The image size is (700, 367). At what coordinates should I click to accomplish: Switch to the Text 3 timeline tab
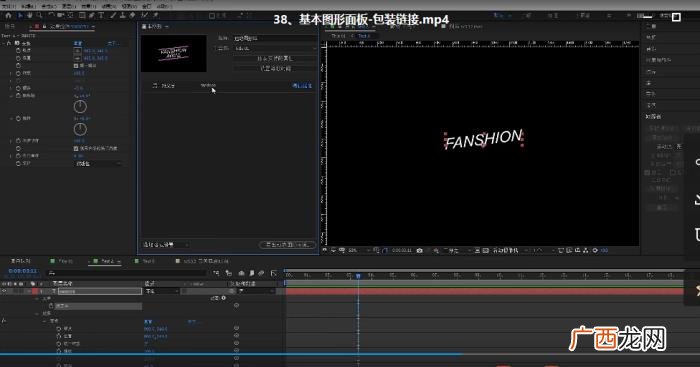(x=148, y=261)
